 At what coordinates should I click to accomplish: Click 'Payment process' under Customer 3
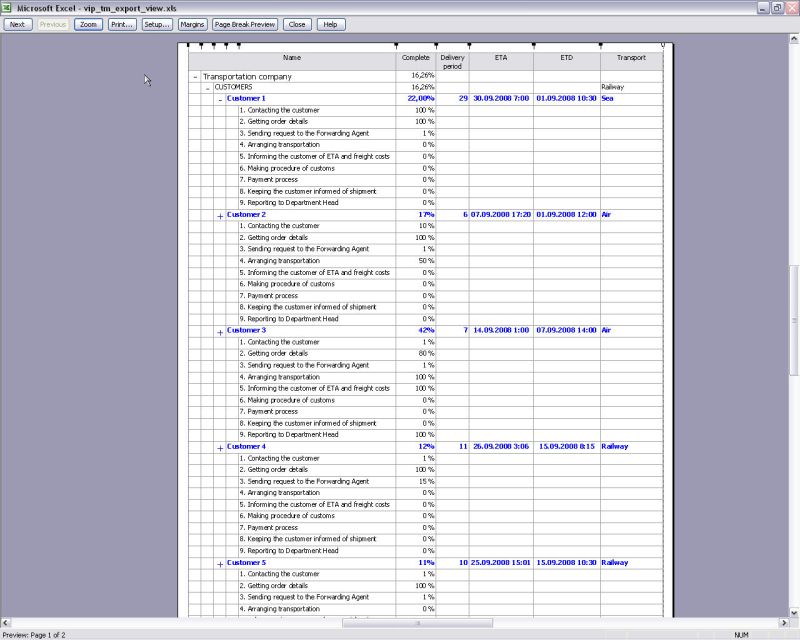[x=268, y=411]
